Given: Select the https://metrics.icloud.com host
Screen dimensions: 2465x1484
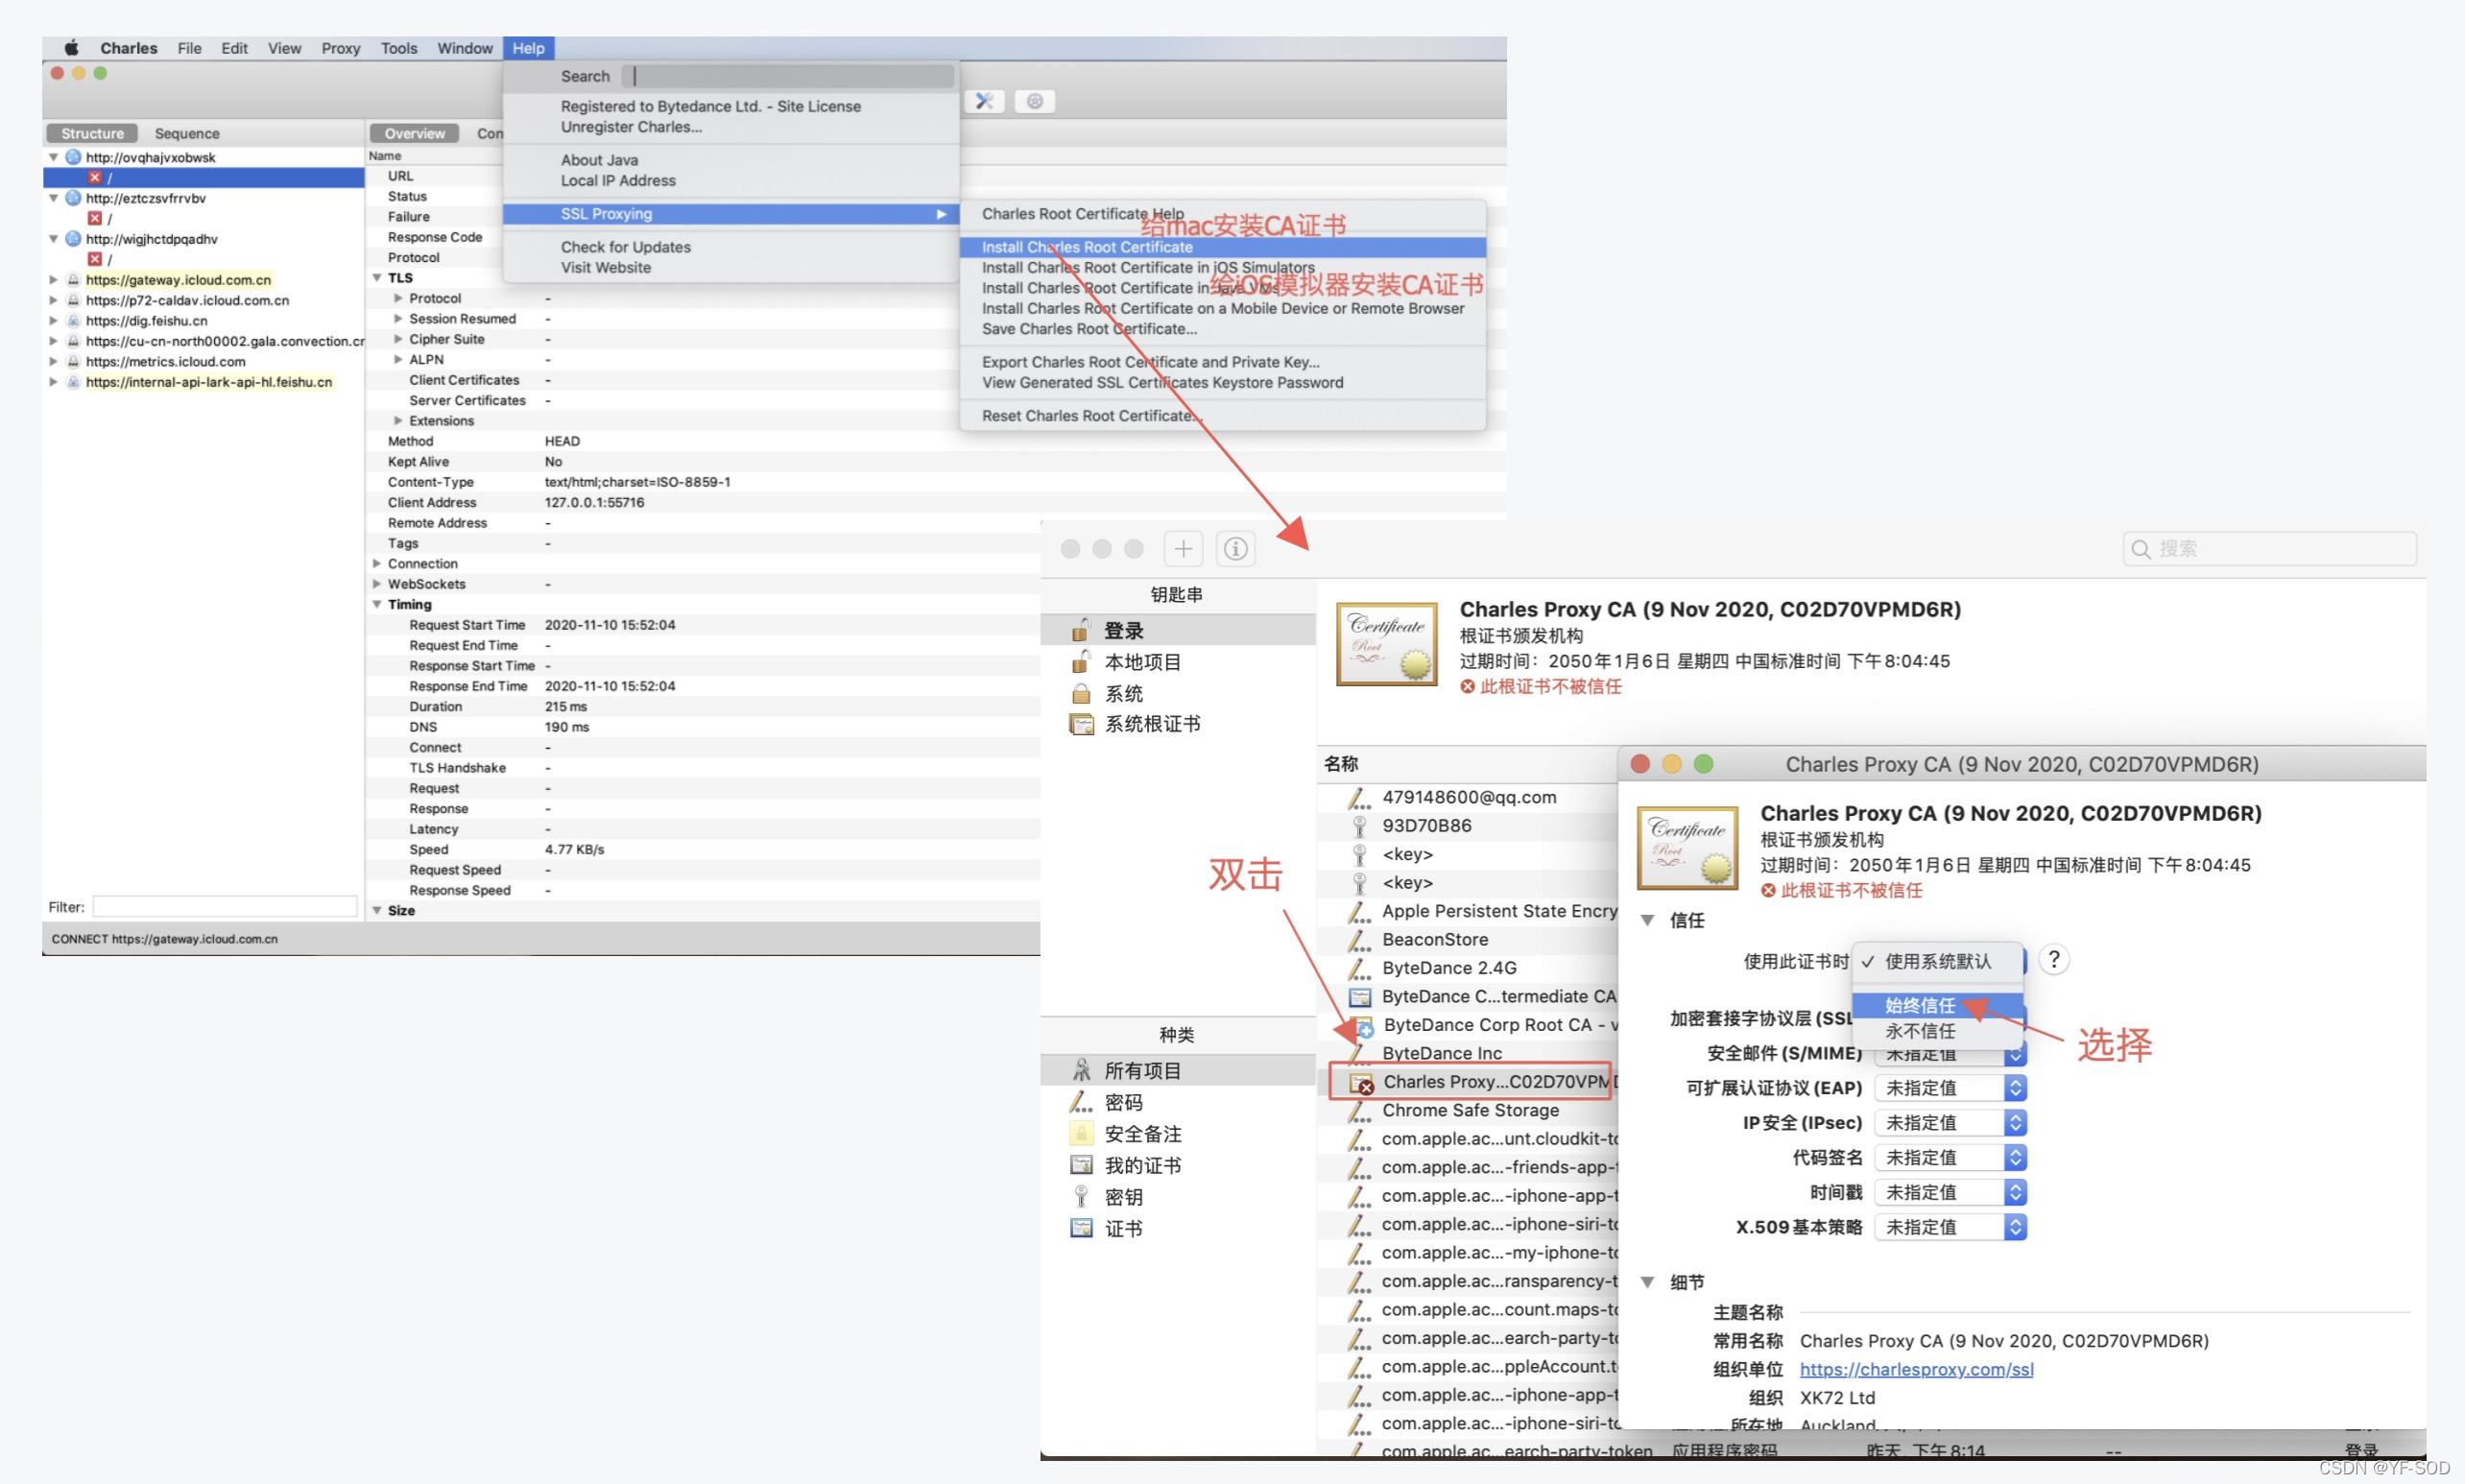Looking at the screenshot, I should pos(165,362).
